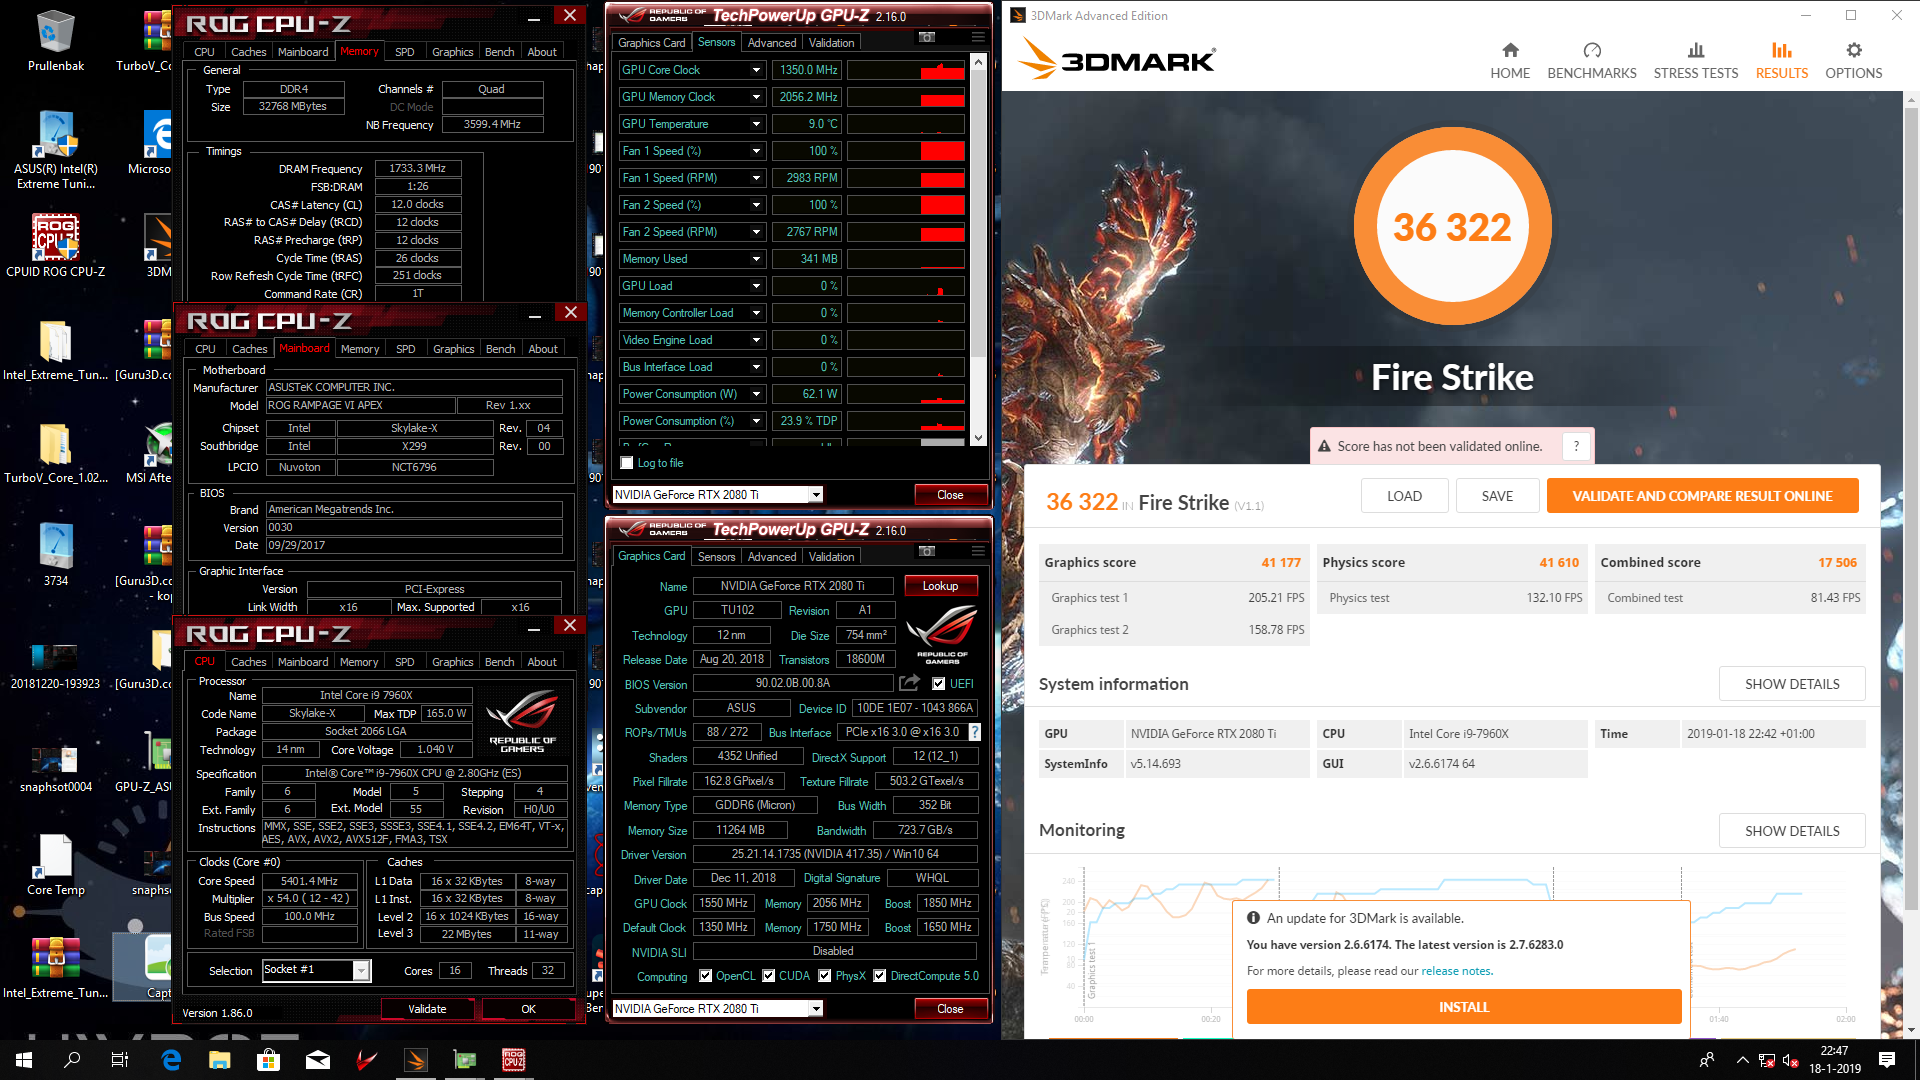
Task: Switch to Advanced tab in GPU-Z Sensors window
Action: pos(772,43)
